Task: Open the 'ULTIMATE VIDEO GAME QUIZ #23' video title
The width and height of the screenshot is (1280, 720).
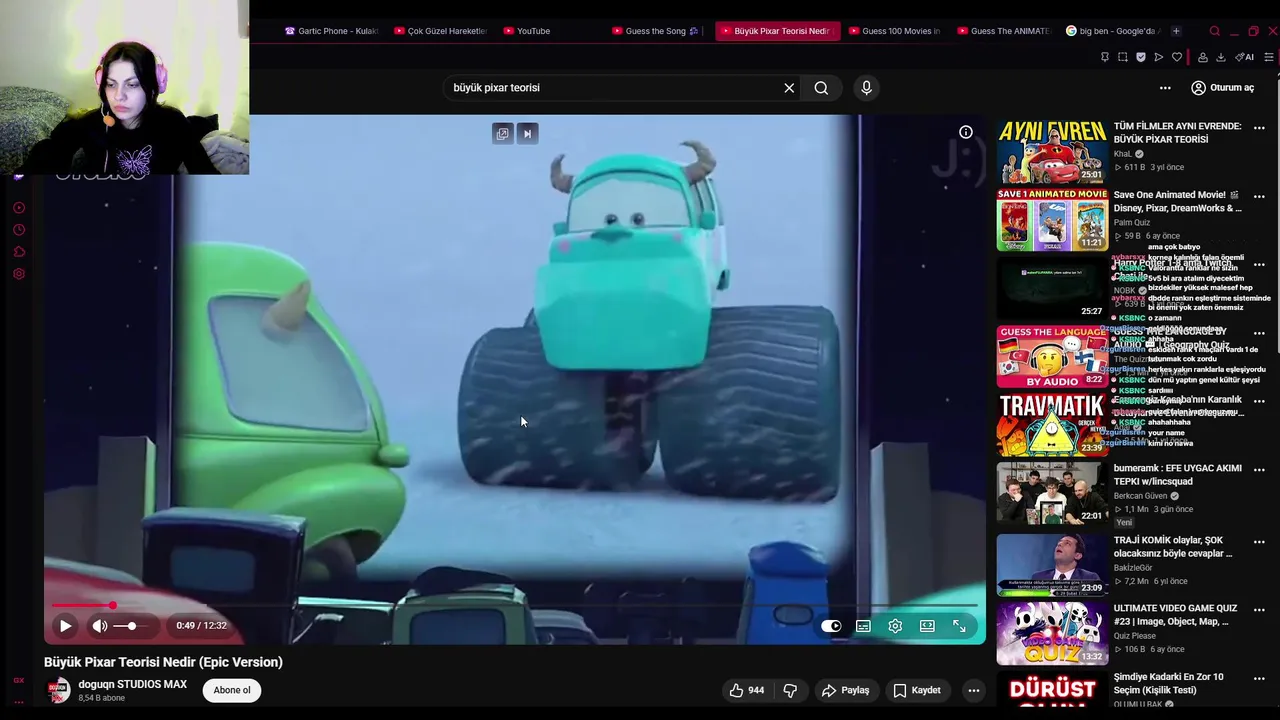Action: coord(1175,614)
